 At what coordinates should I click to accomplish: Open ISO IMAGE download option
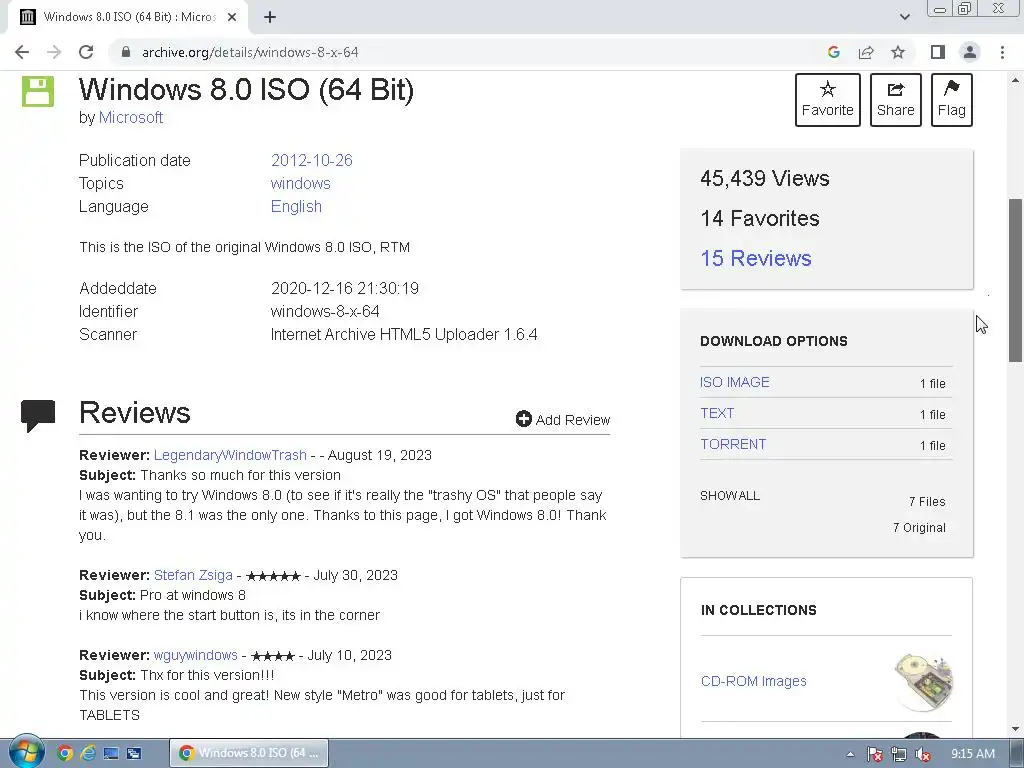pos(735,382)
